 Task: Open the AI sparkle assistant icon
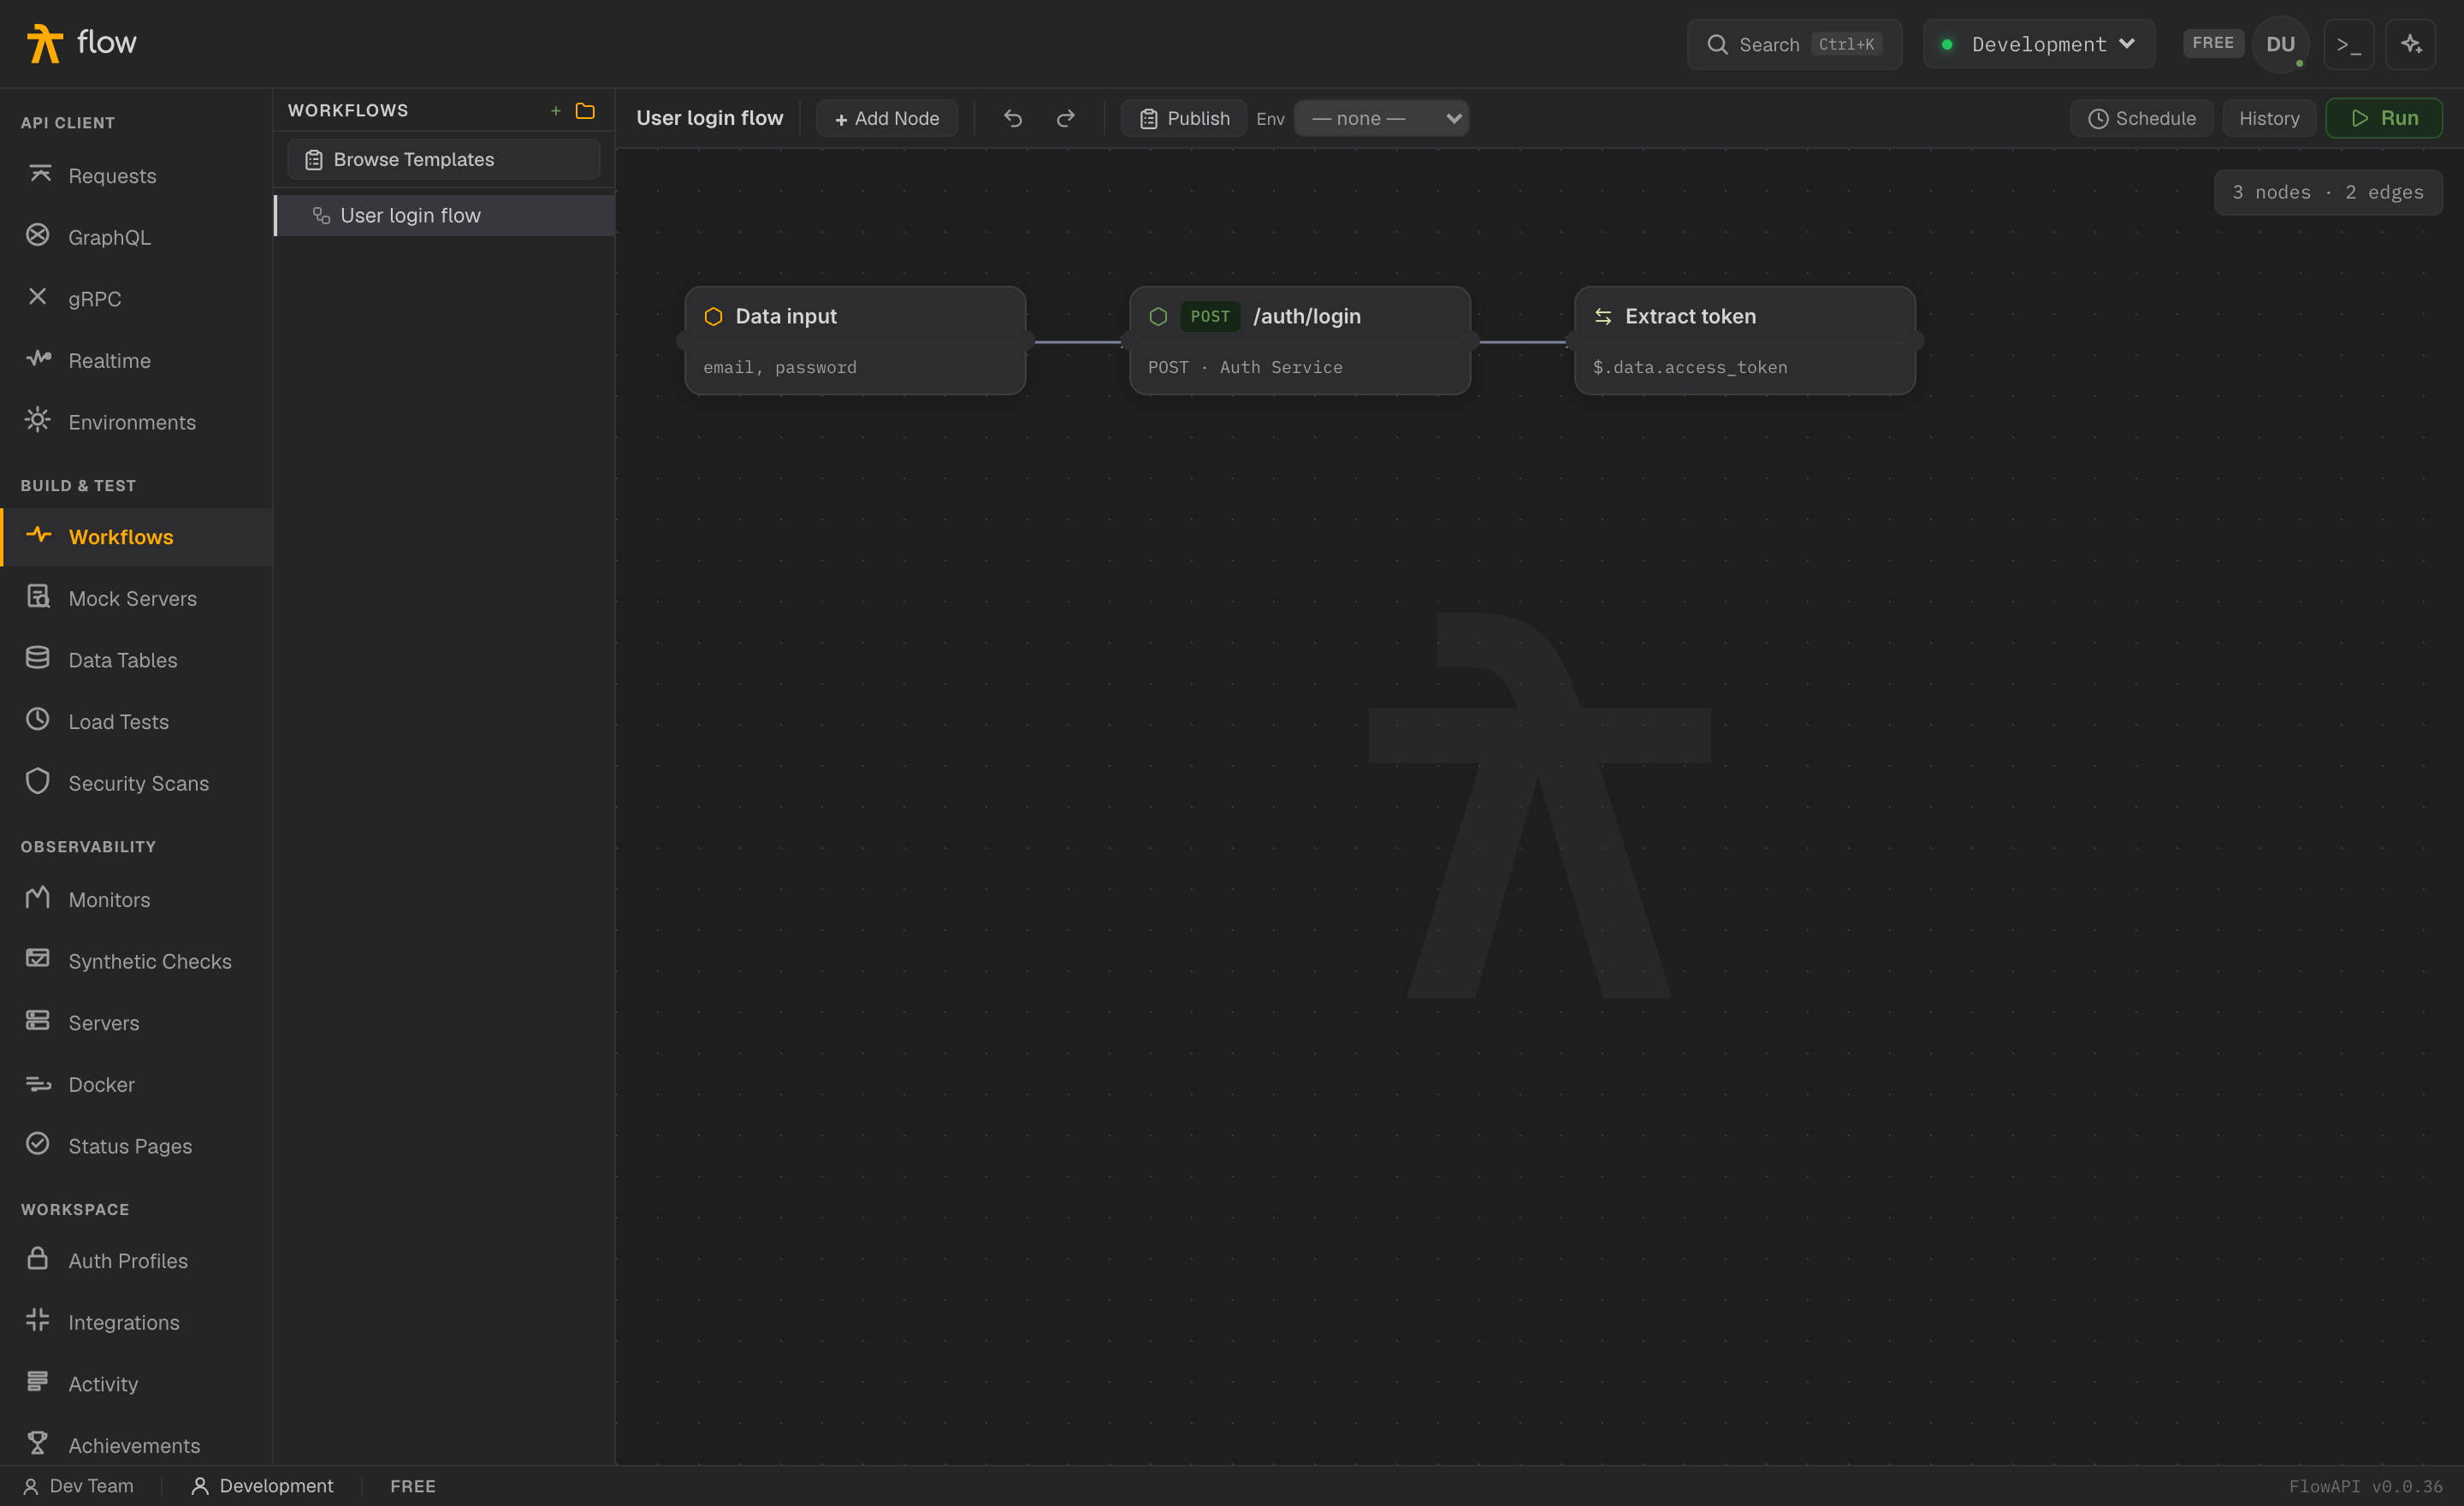[2410, 44]
